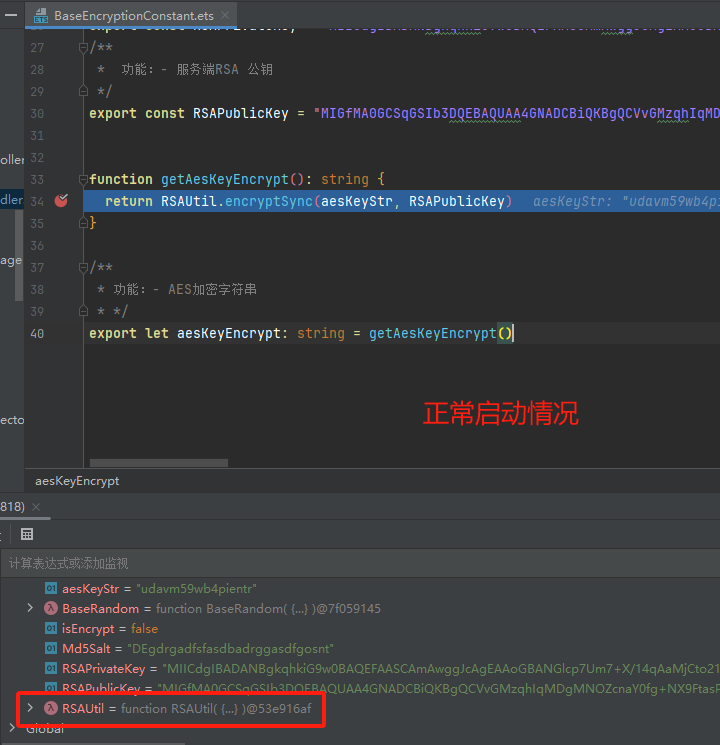Click the isEncrypt variable type icon
This screenshot has width=720, height=745.
coord(51,628)
